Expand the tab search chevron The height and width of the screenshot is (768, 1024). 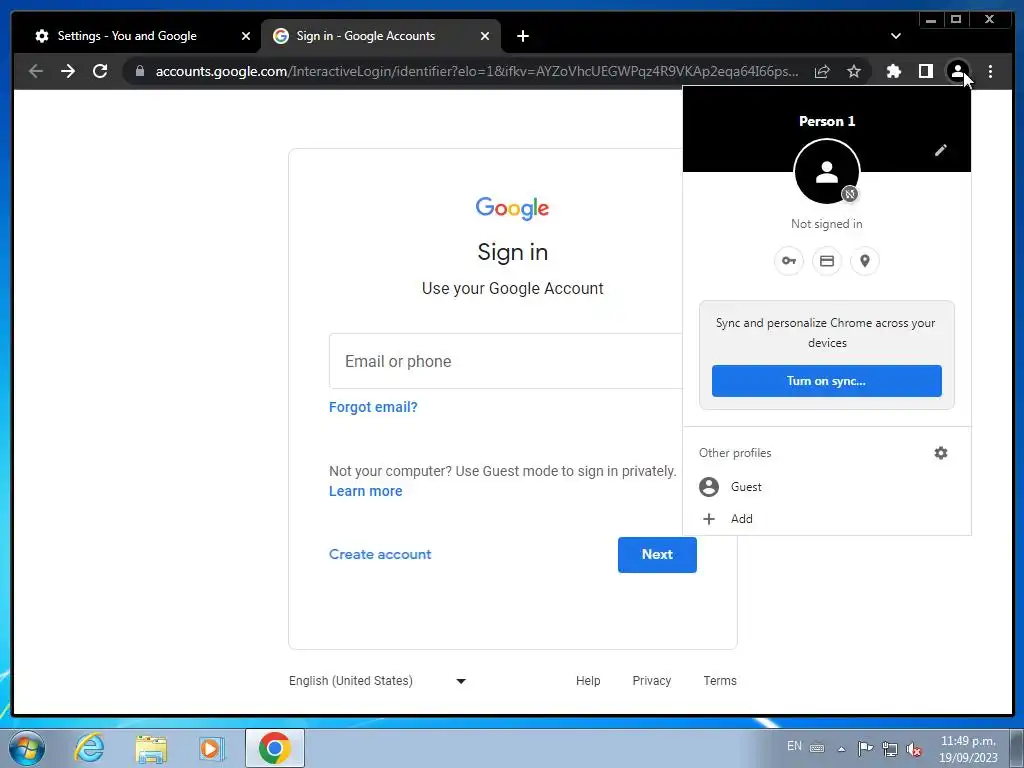pyautogui.click(x=896, y=36)
